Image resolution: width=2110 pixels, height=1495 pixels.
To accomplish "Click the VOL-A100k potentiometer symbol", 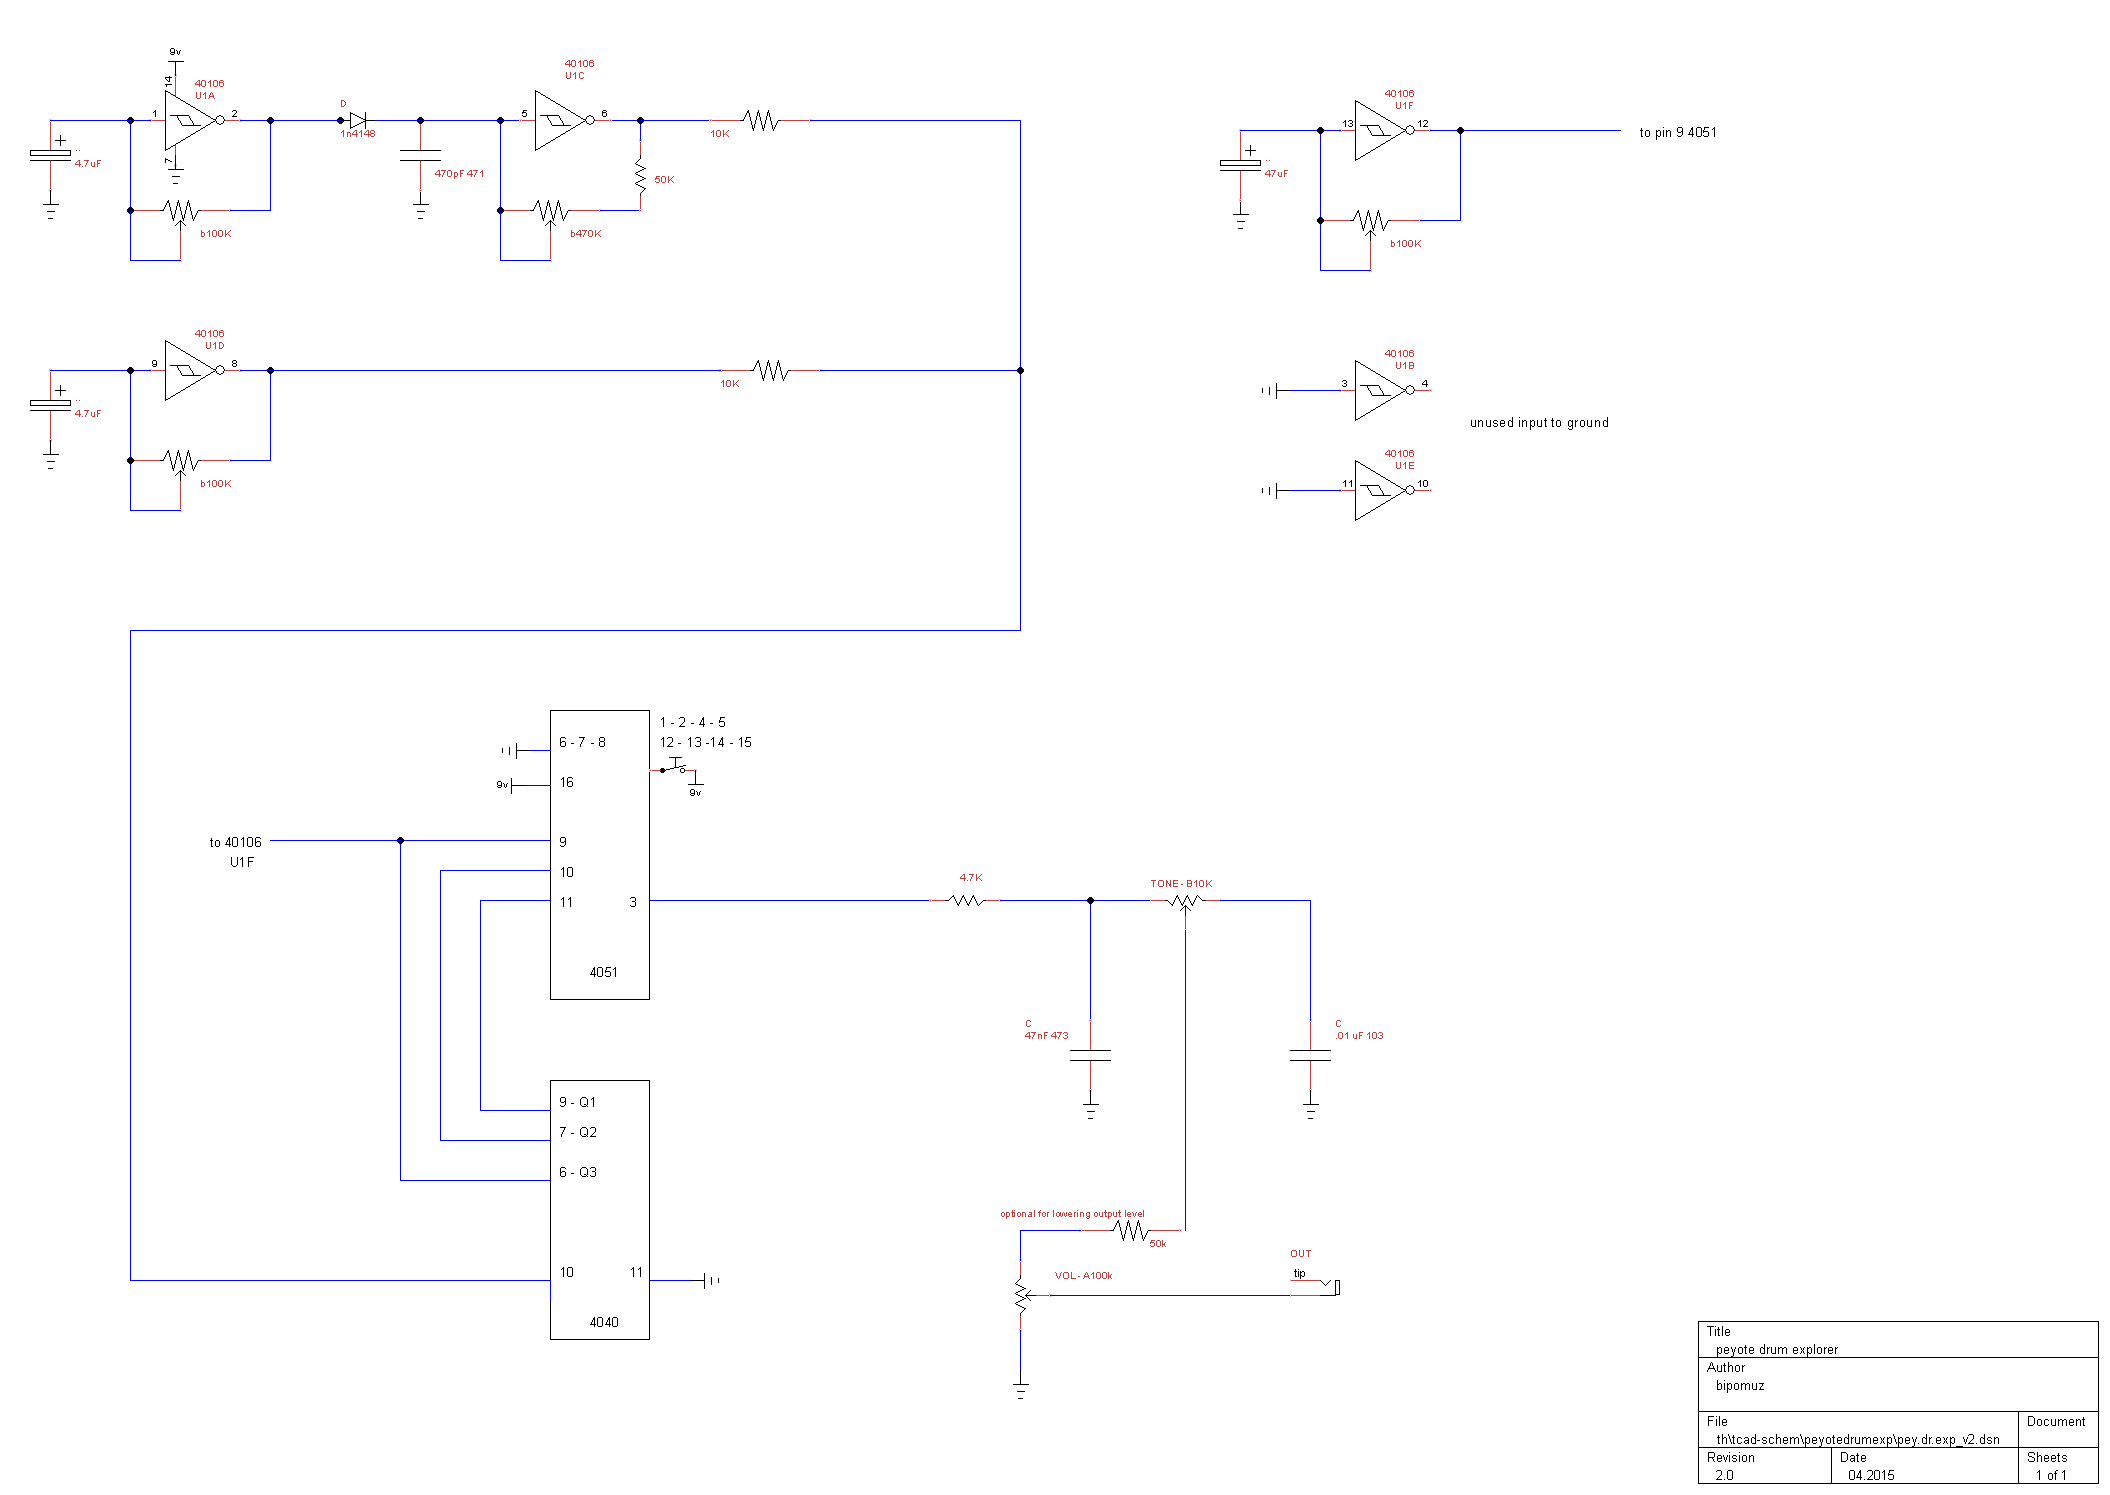I will pyautogui.click(x=1021, y=1295).
